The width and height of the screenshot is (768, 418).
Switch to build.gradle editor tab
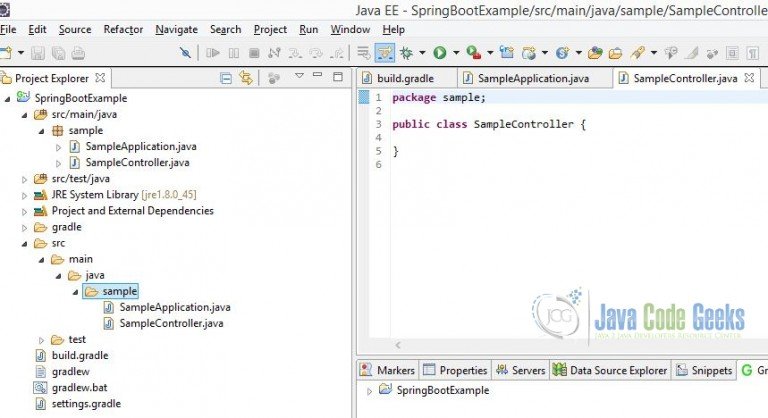click(405, 78)
